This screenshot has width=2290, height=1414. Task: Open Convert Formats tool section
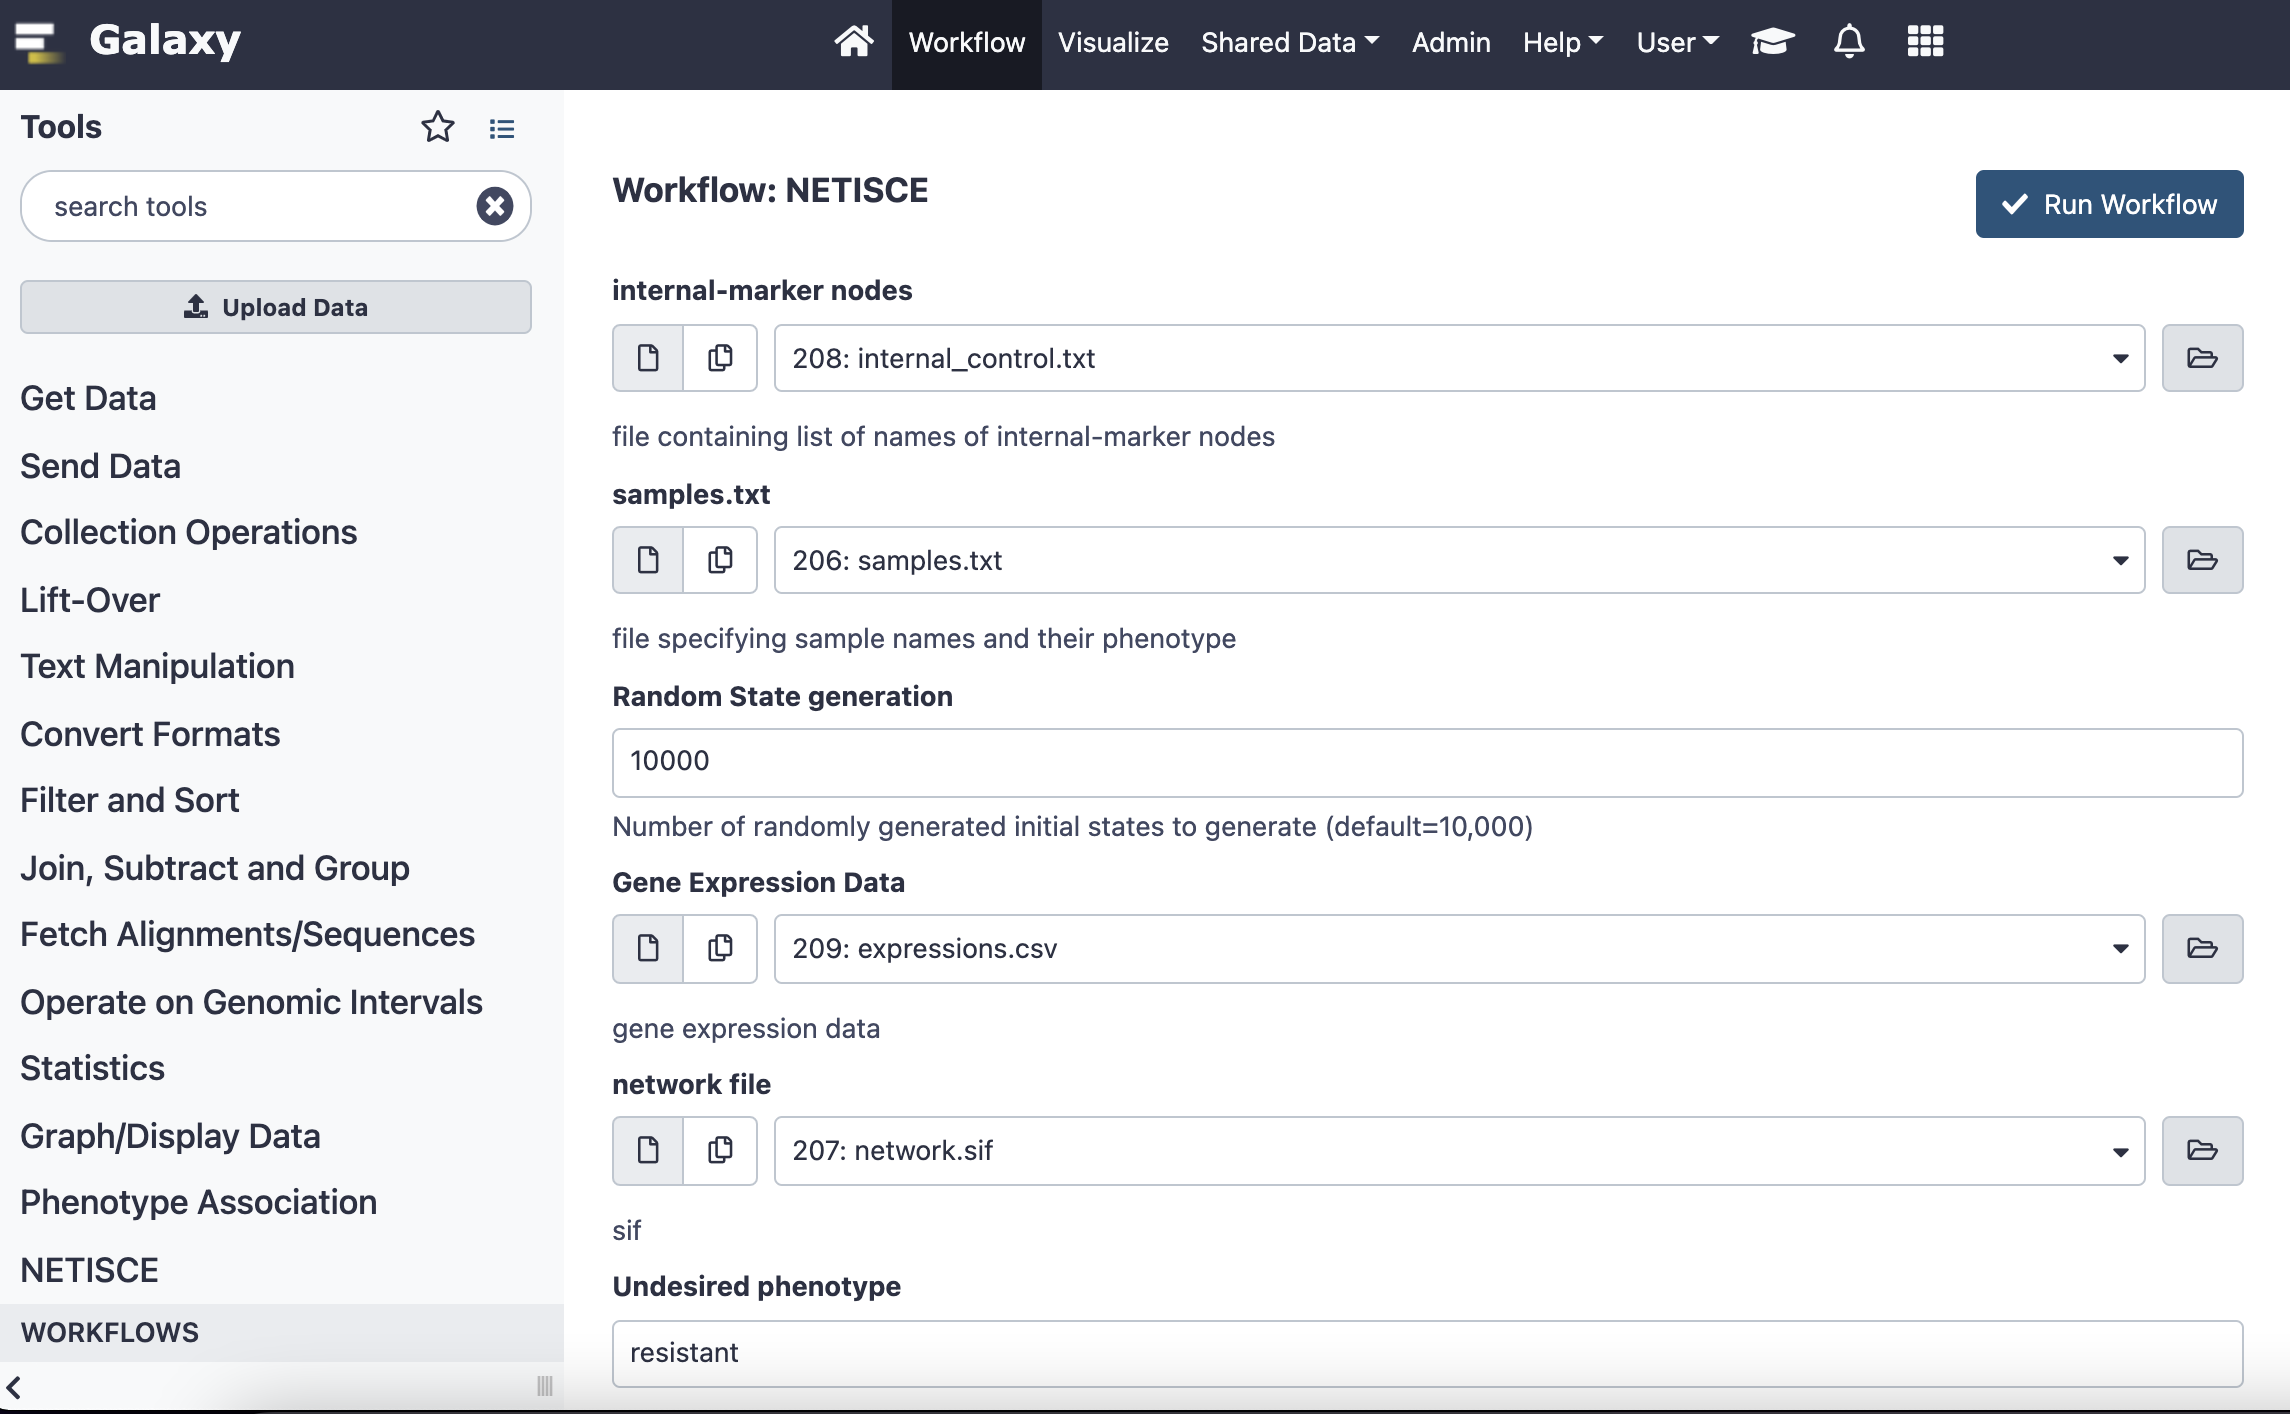[150, 734]
